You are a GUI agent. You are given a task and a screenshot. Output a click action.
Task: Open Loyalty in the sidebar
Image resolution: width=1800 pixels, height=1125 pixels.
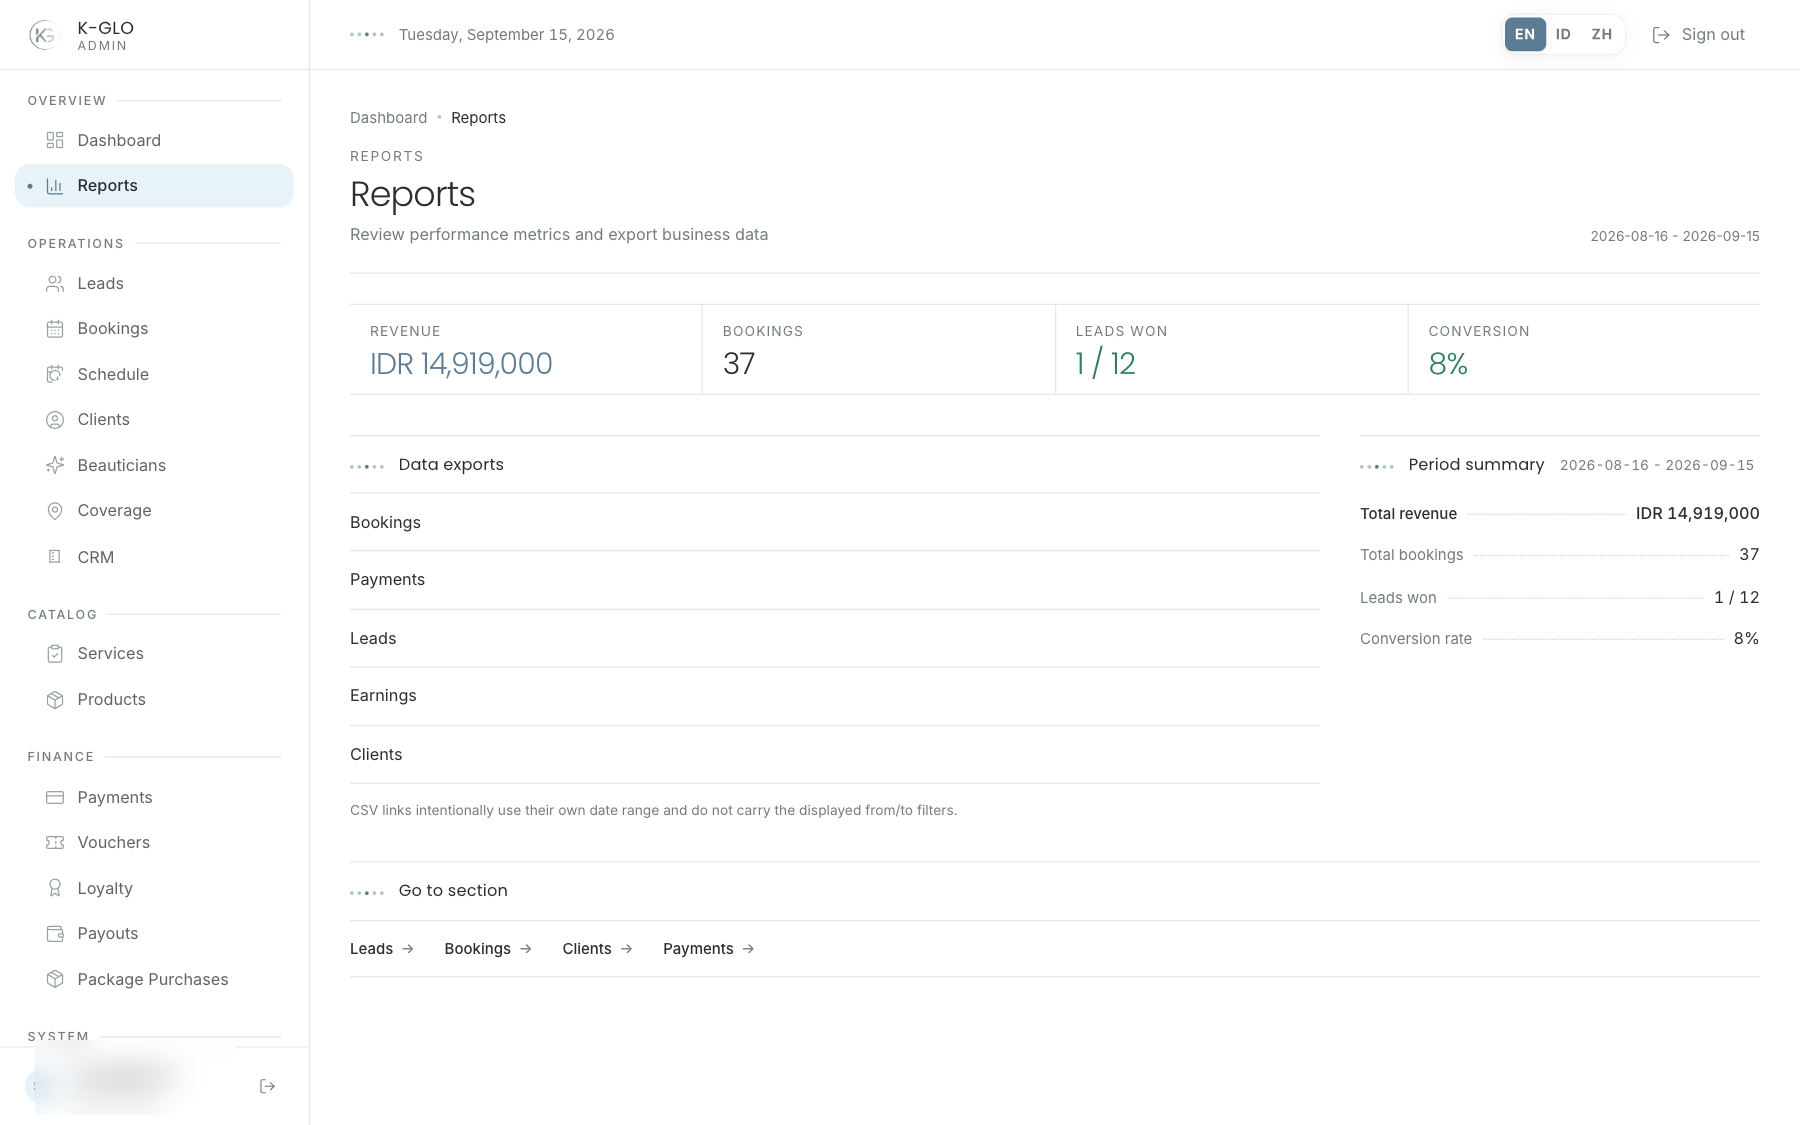coord(154,888)
